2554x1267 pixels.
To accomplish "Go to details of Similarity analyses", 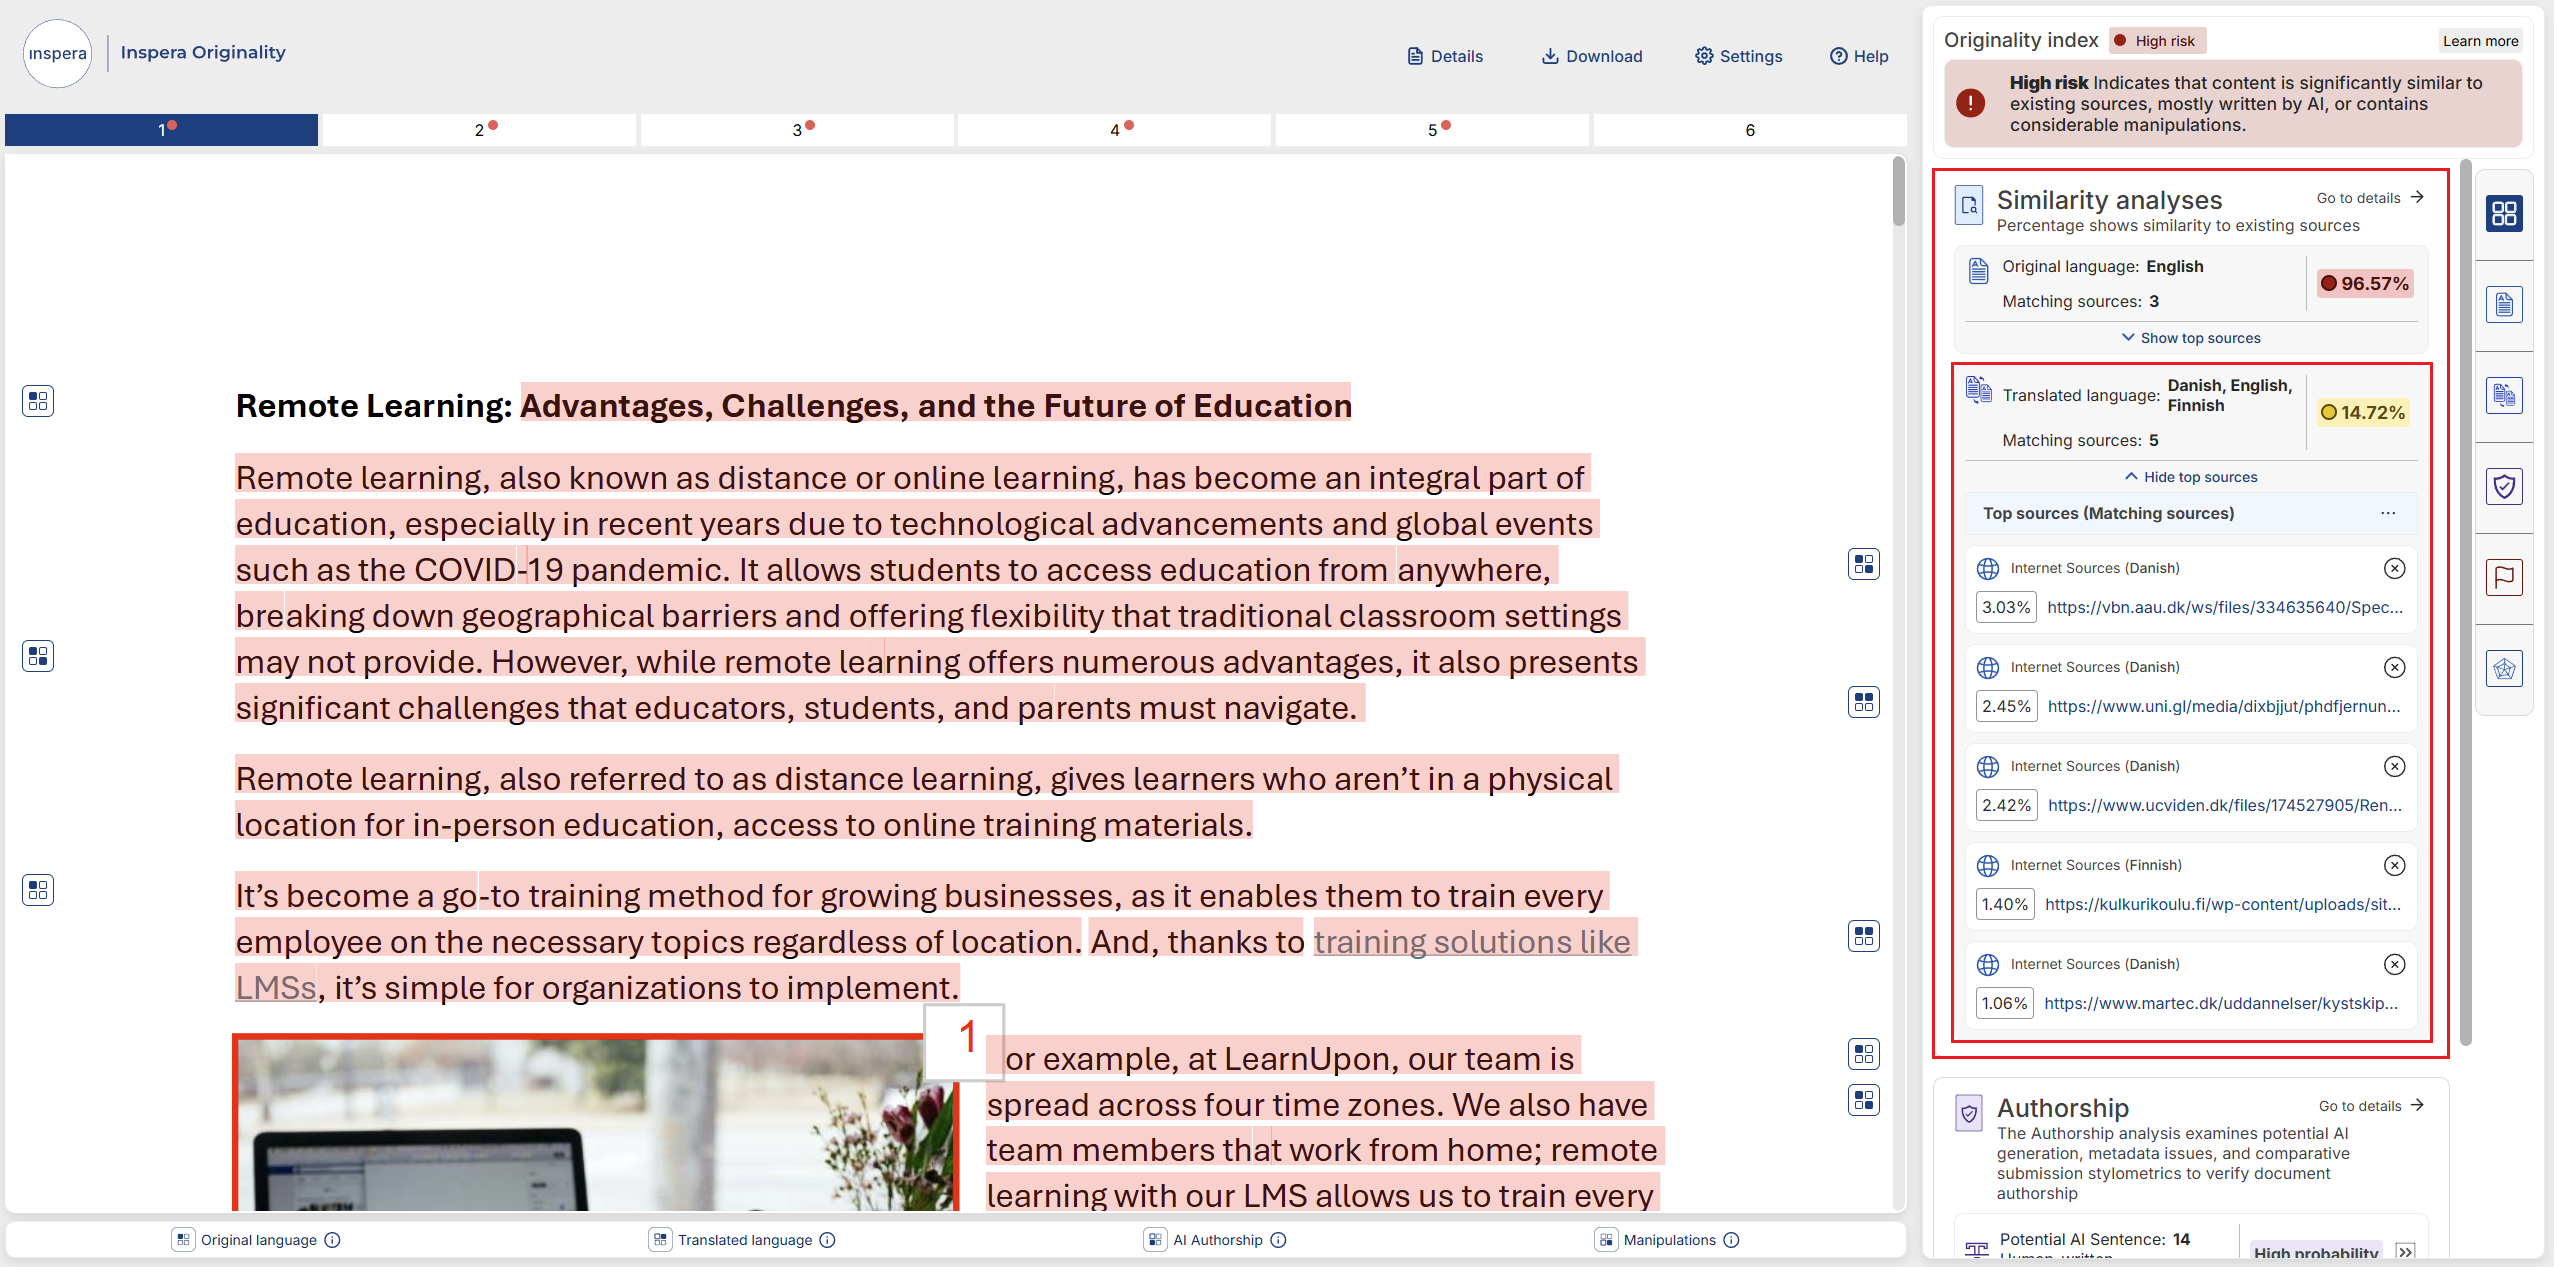I will point(2370,198).
